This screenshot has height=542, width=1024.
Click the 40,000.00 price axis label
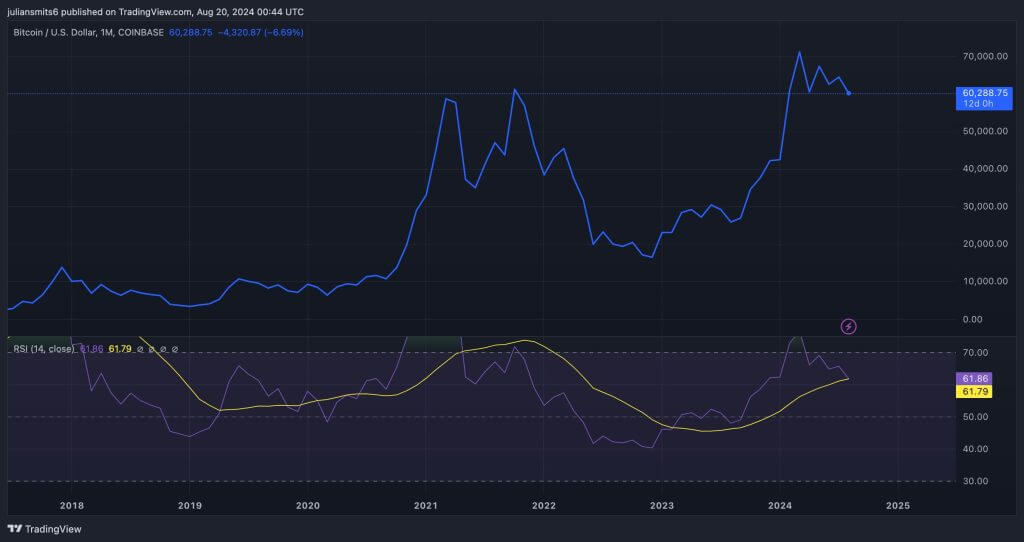pos(985,168)
